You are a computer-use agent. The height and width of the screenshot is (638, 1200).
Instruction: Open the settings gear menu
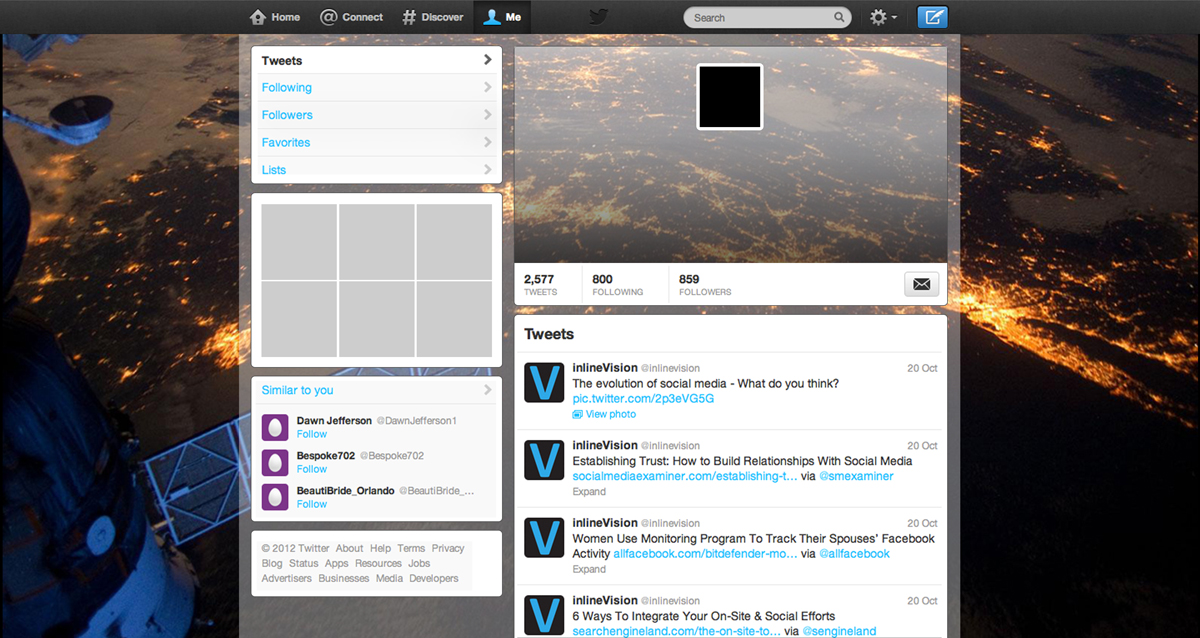pyautogui.click(x=883, y=17)
